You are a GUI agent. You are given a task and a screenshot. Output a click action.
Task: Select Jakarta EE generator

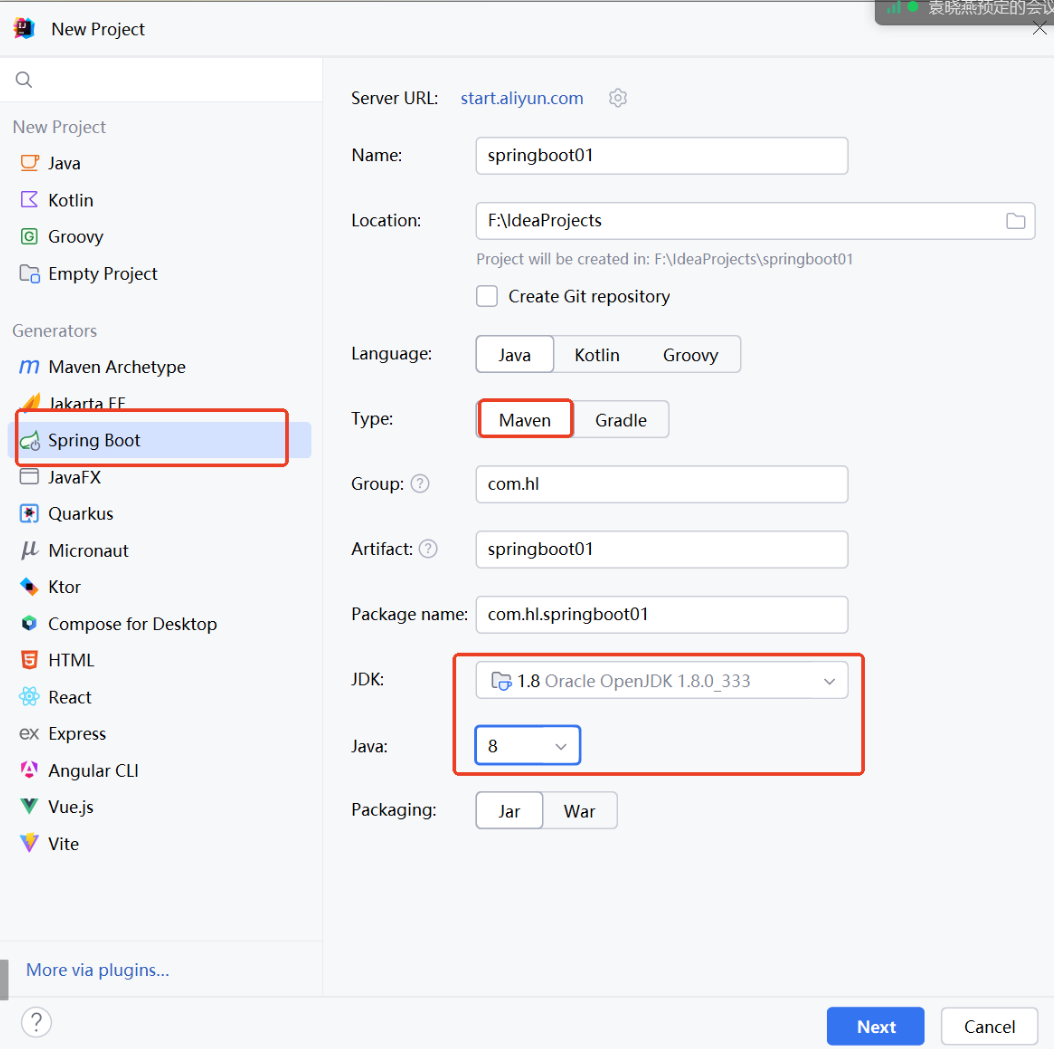[87, 403]
